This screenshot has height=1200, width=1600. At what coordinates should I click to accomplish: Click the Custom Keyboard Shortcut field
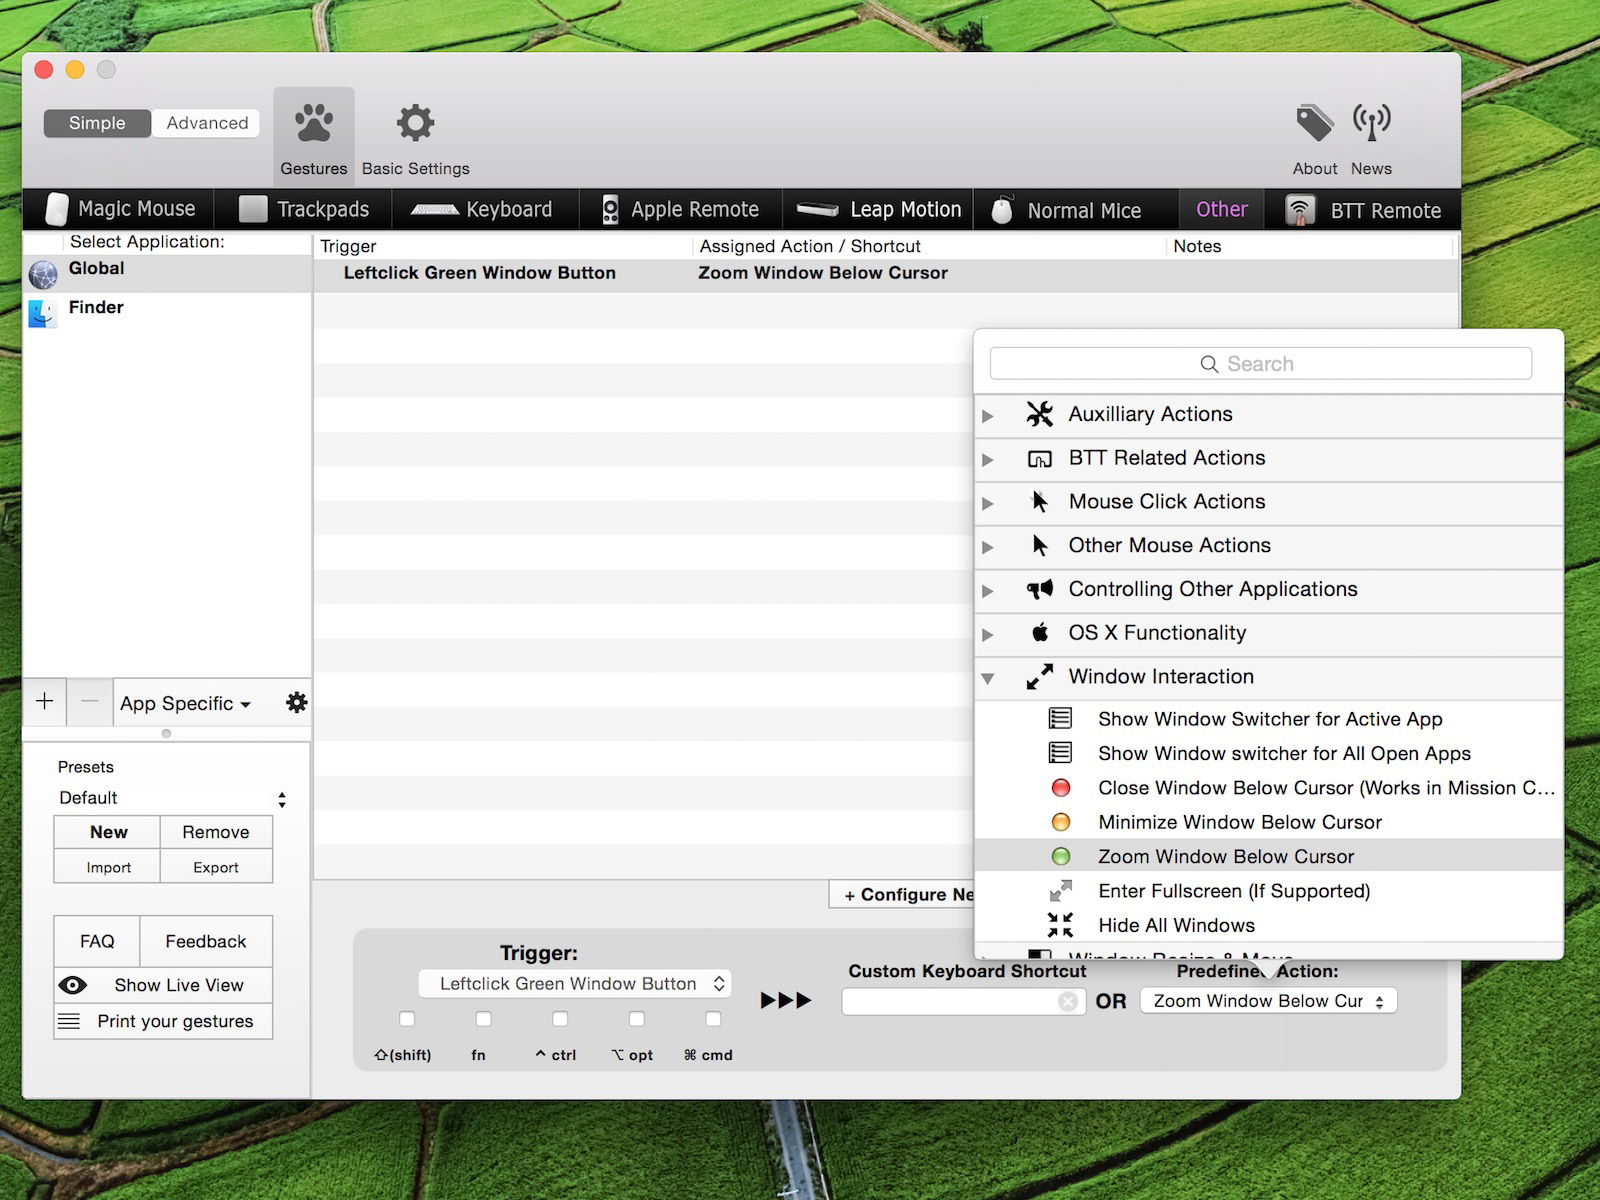pyautogui.click(x=964, y=1001)
